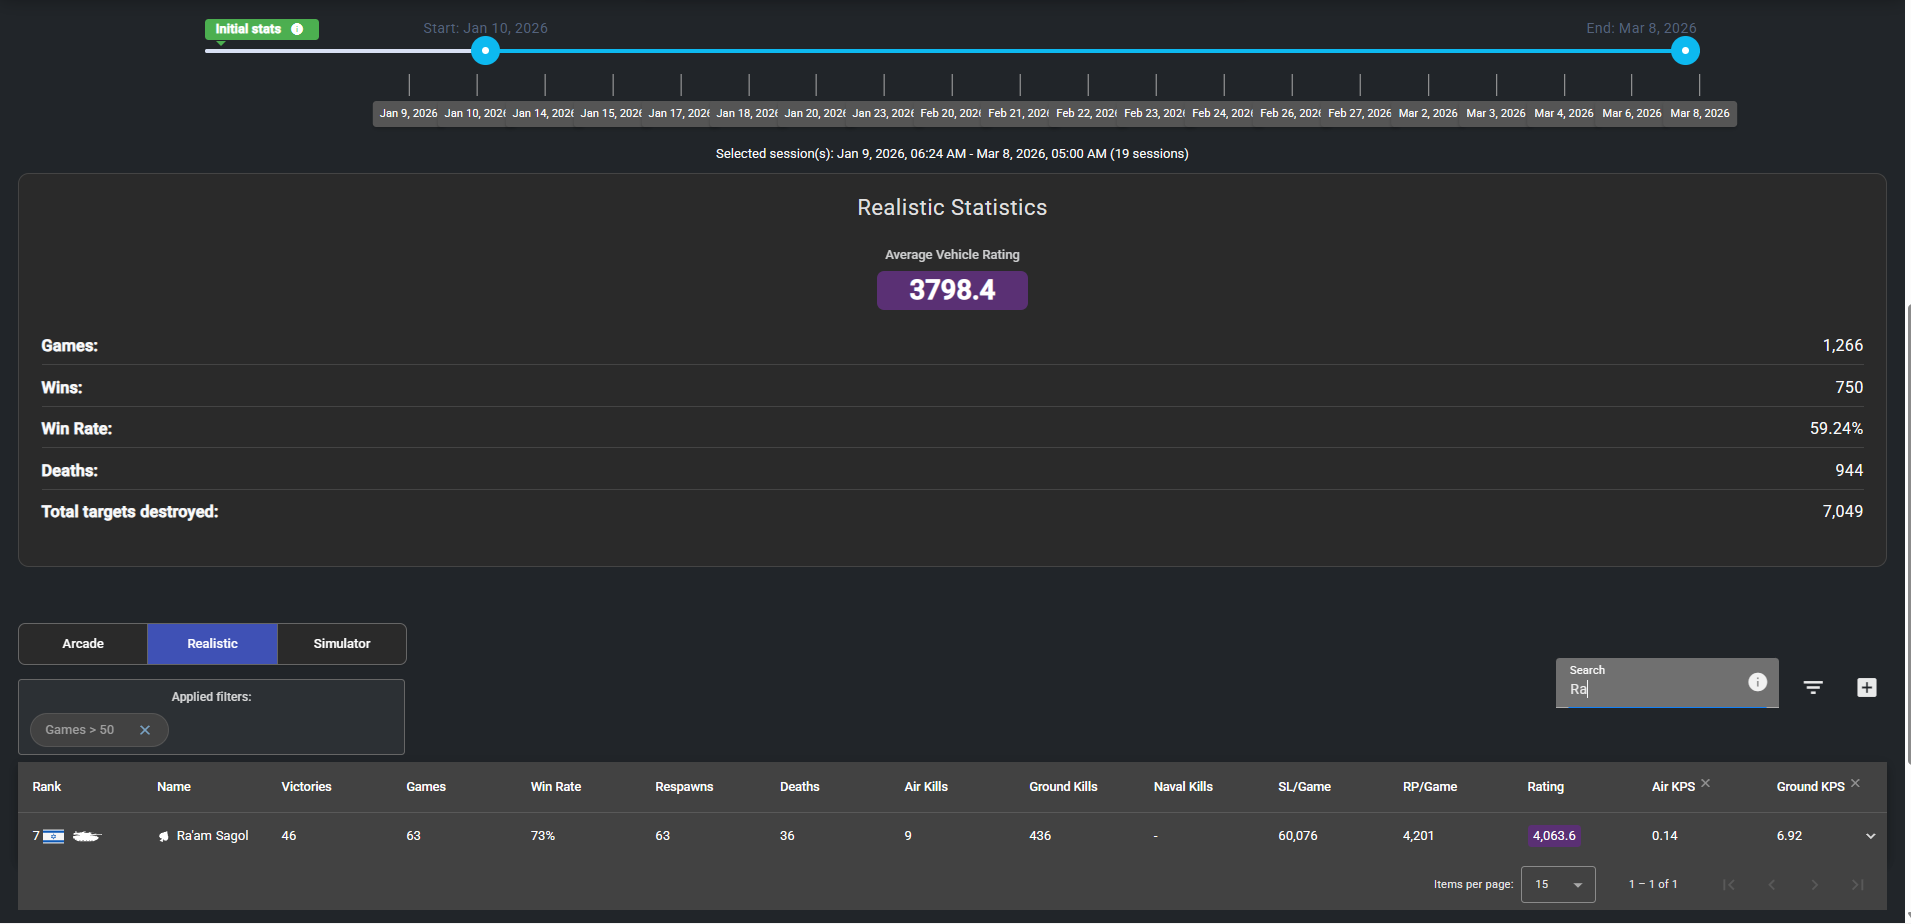Click the start date slider handle
Screen dimensions: 1911x924
click(x=485, y=50)
